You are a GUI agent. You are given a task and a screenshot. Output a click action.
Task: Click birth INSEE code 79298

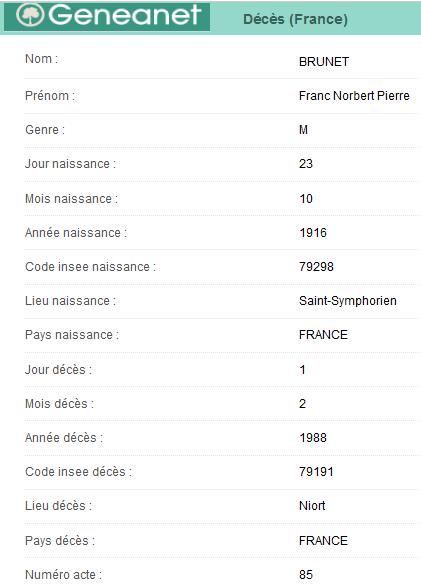point(316,267)
